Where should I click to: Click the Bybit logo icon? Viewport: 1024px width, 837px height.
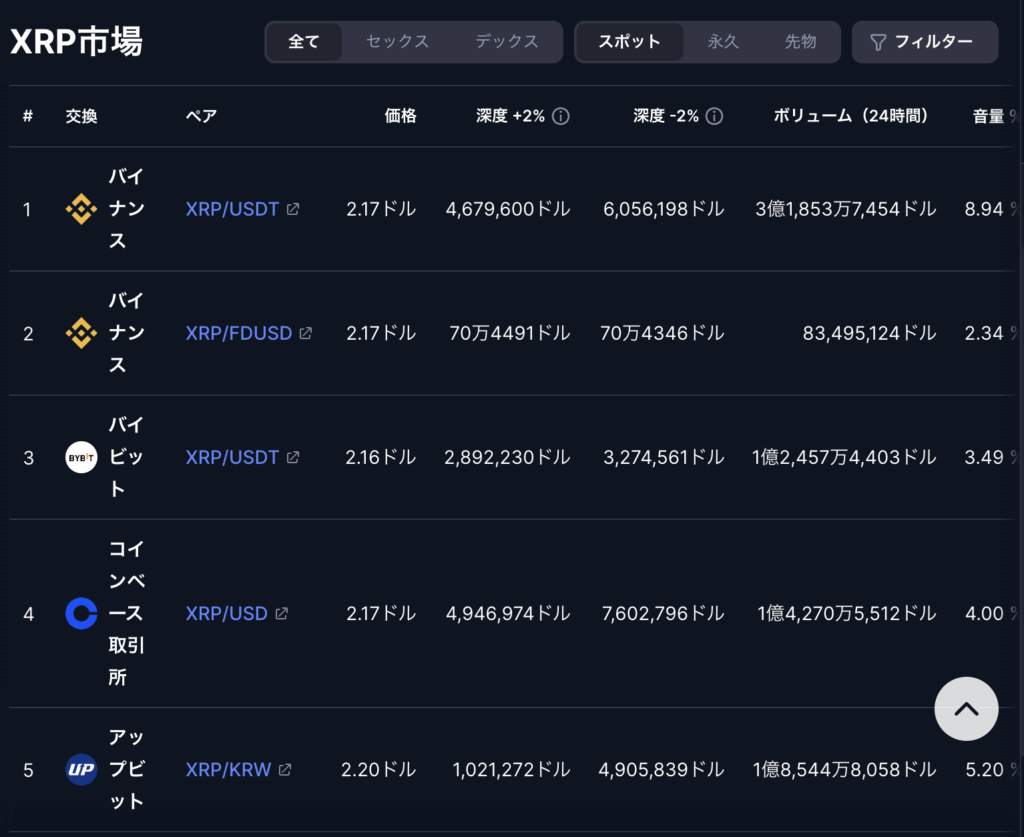click(x=81, y=457)
